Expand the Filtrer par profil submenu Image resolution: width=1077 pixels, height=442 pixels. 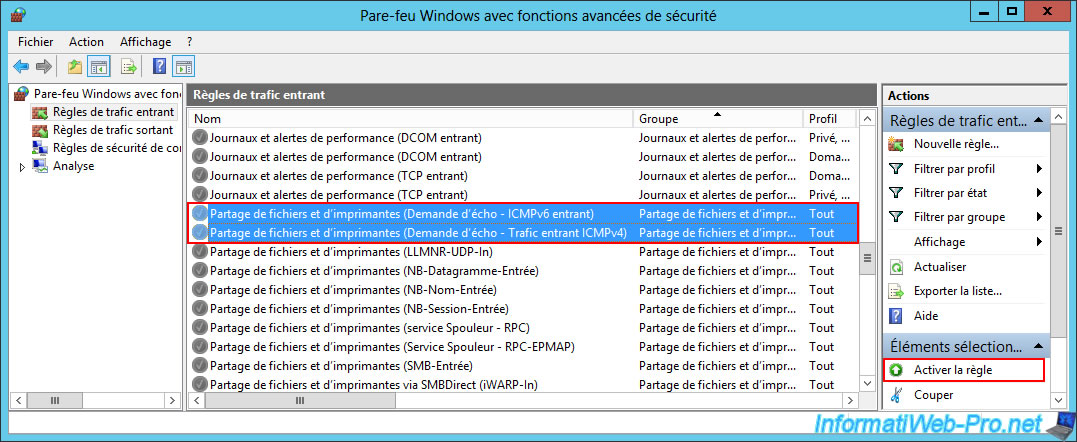tap(1040, 169)
